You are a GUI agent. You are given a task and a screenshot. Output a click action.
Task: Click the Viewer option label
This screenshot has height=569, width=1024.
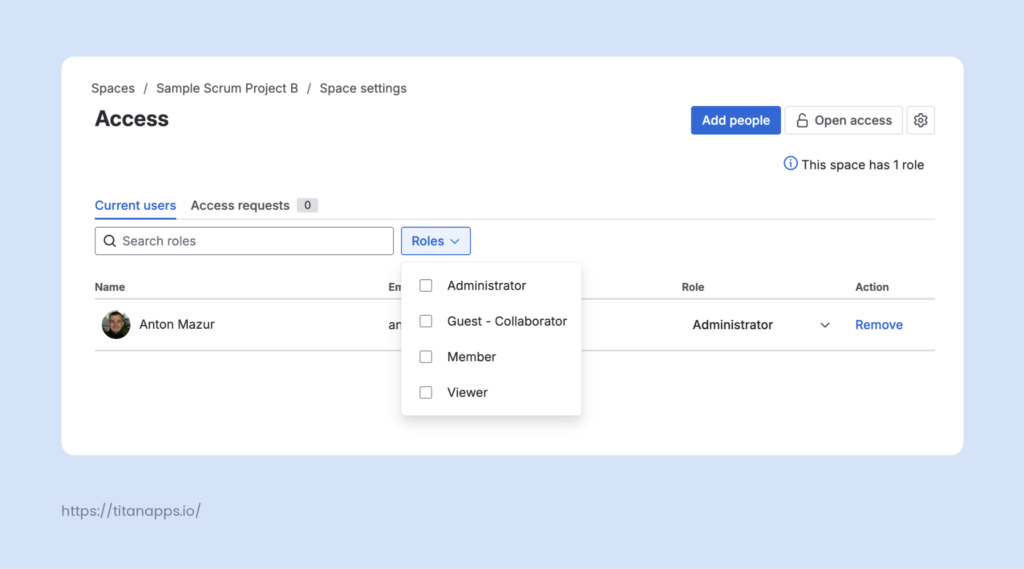467,393
